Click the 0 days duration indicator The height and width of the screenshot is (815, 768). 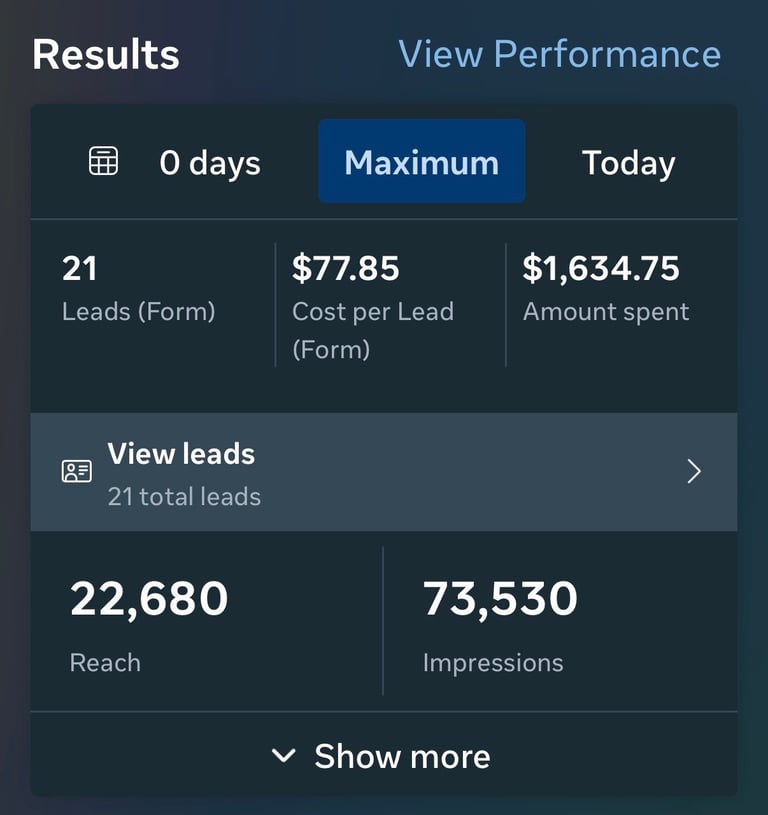[x=210, y=162]
